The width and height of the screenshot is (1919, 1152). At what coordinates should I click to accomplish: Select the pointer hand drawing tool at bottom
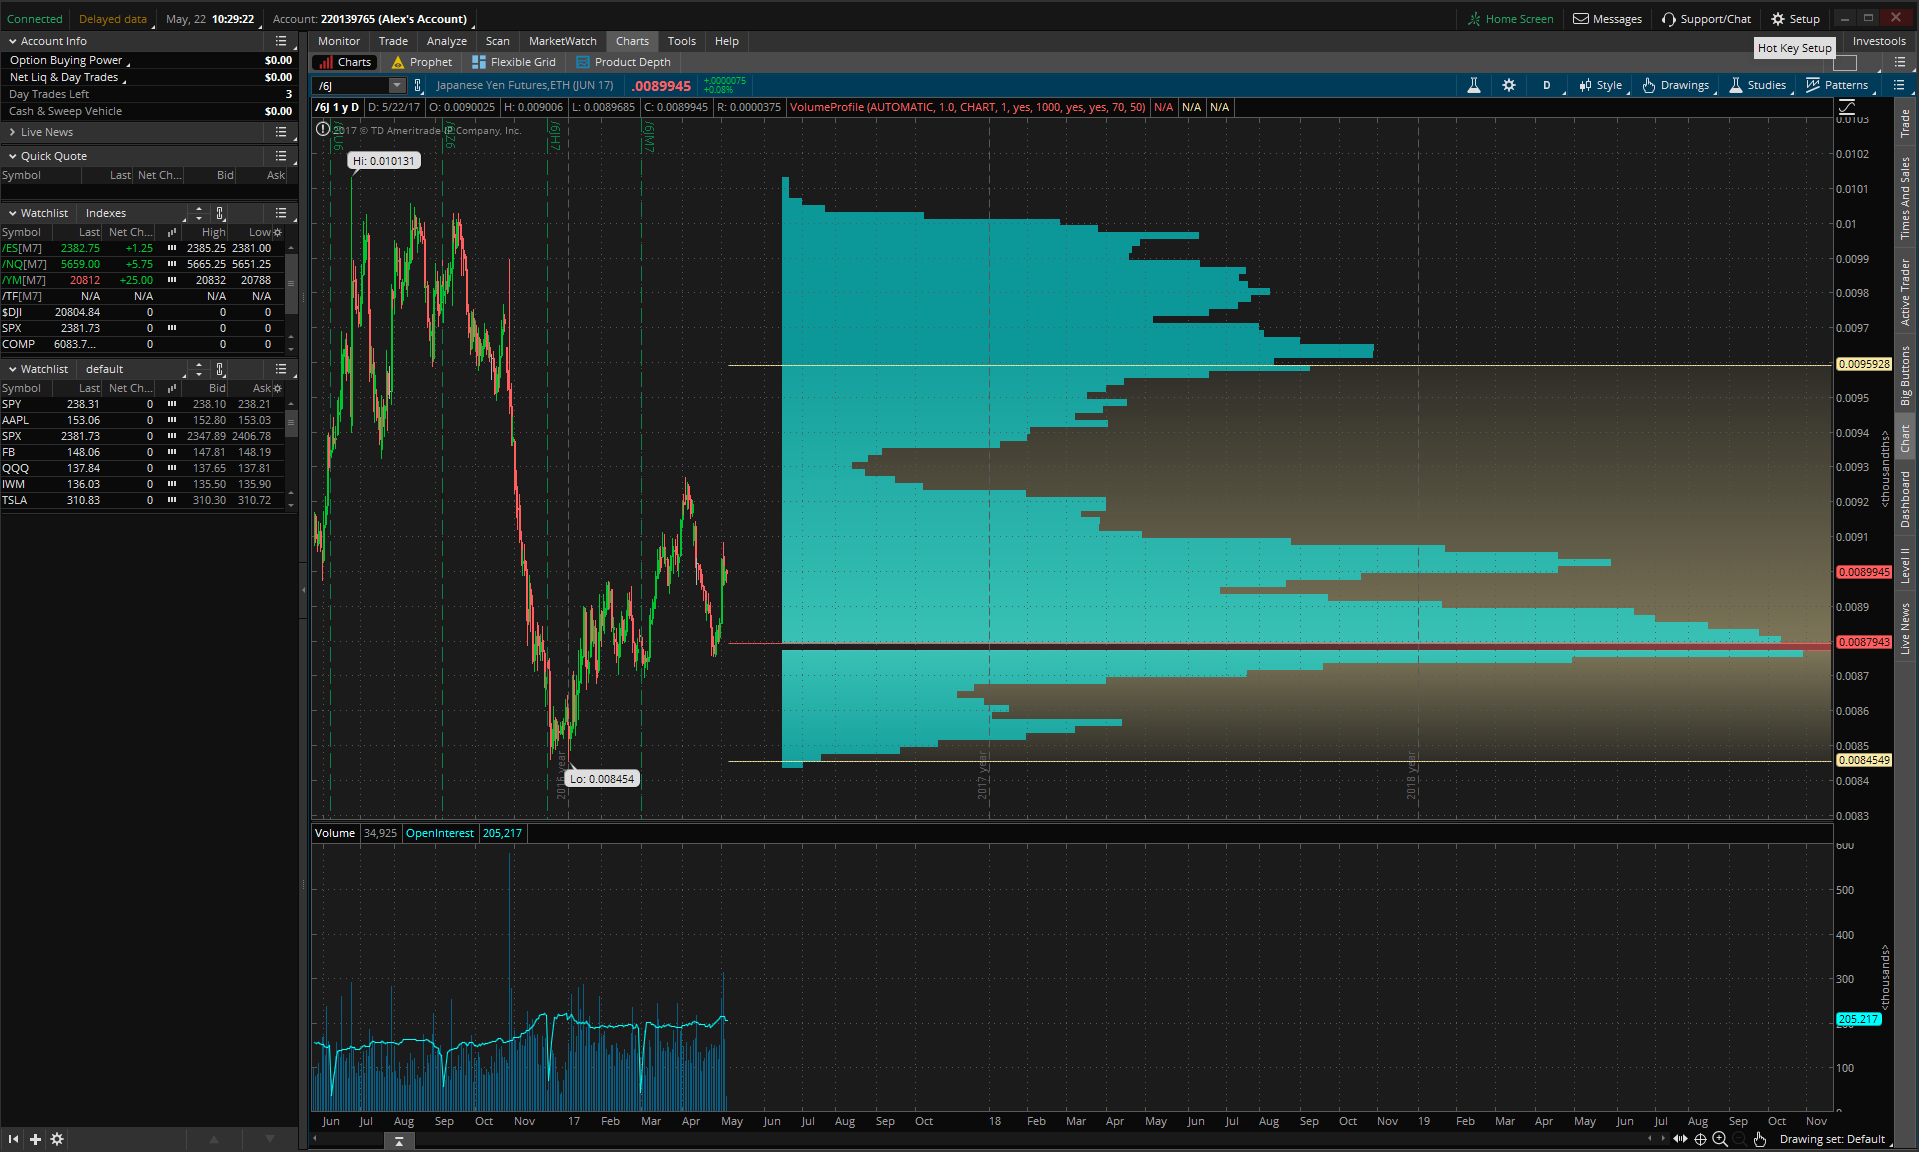click(x=1760, y=1139)
